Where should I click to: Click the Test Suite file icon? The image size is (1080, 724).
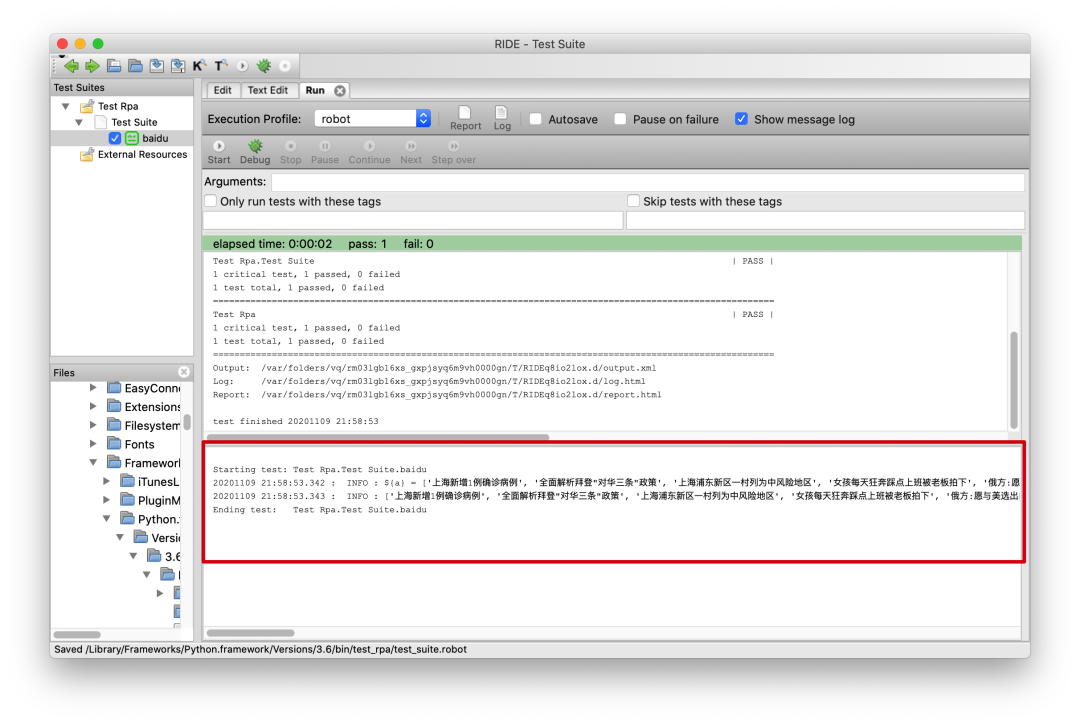click(x=101, y=122)
